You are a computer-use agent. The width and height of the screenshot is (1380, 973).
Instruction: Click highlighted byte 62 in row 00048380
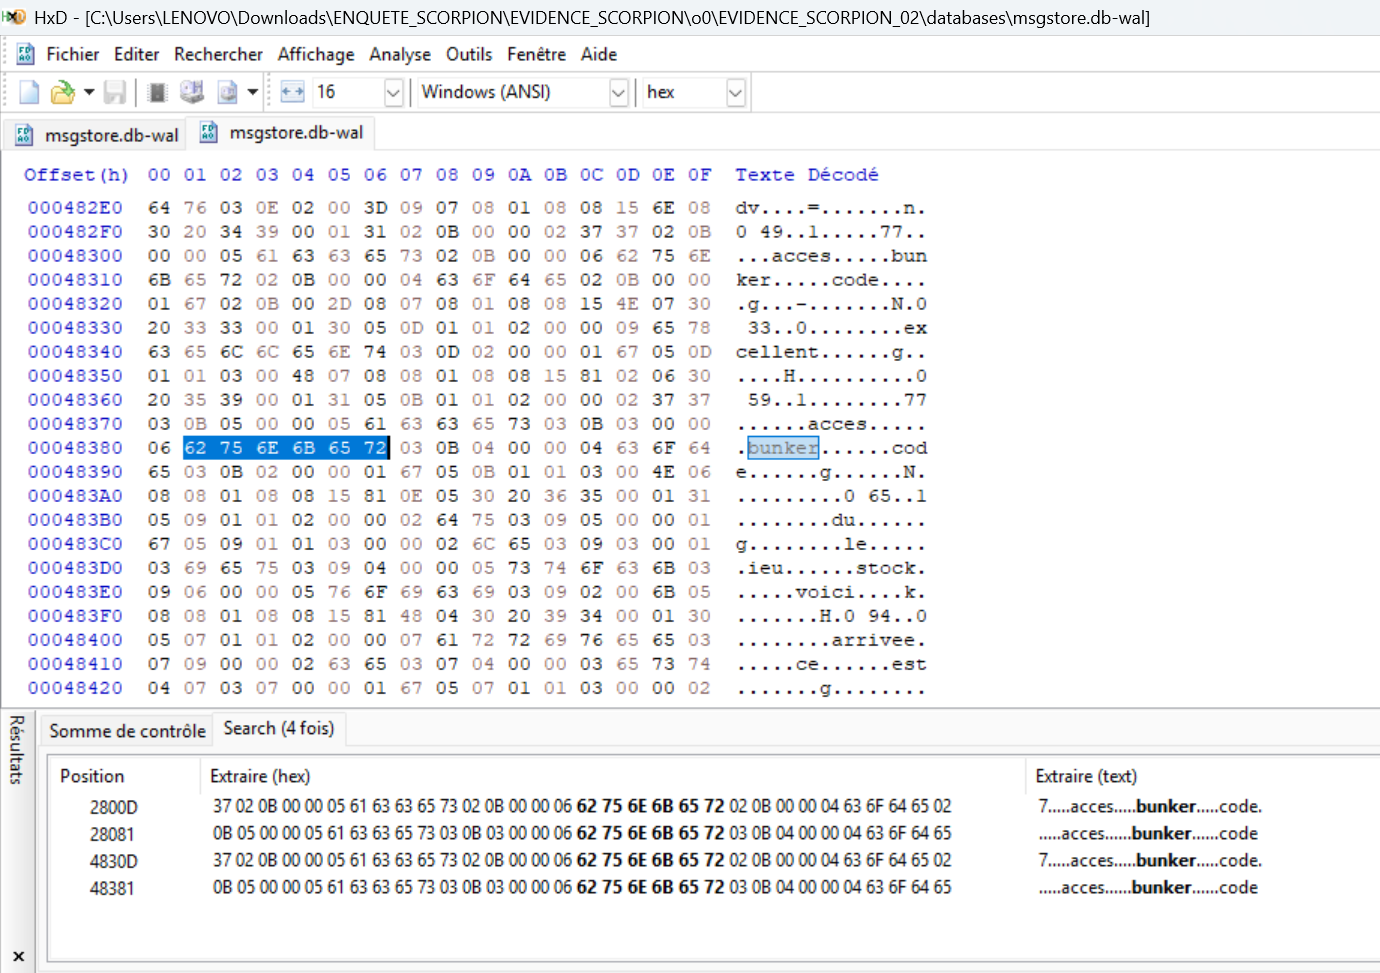(x=195, y=448)
